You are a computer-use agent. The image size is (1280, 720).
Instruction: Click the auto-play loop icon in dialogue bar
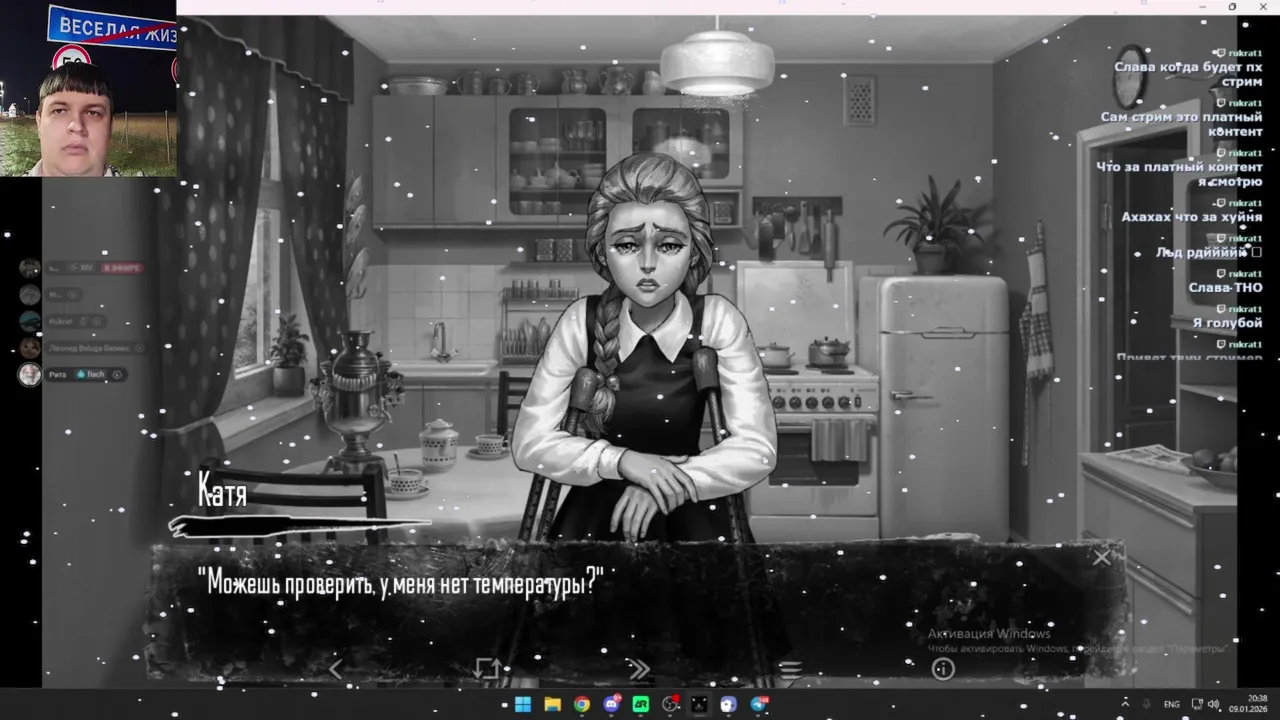click(487, 669)
